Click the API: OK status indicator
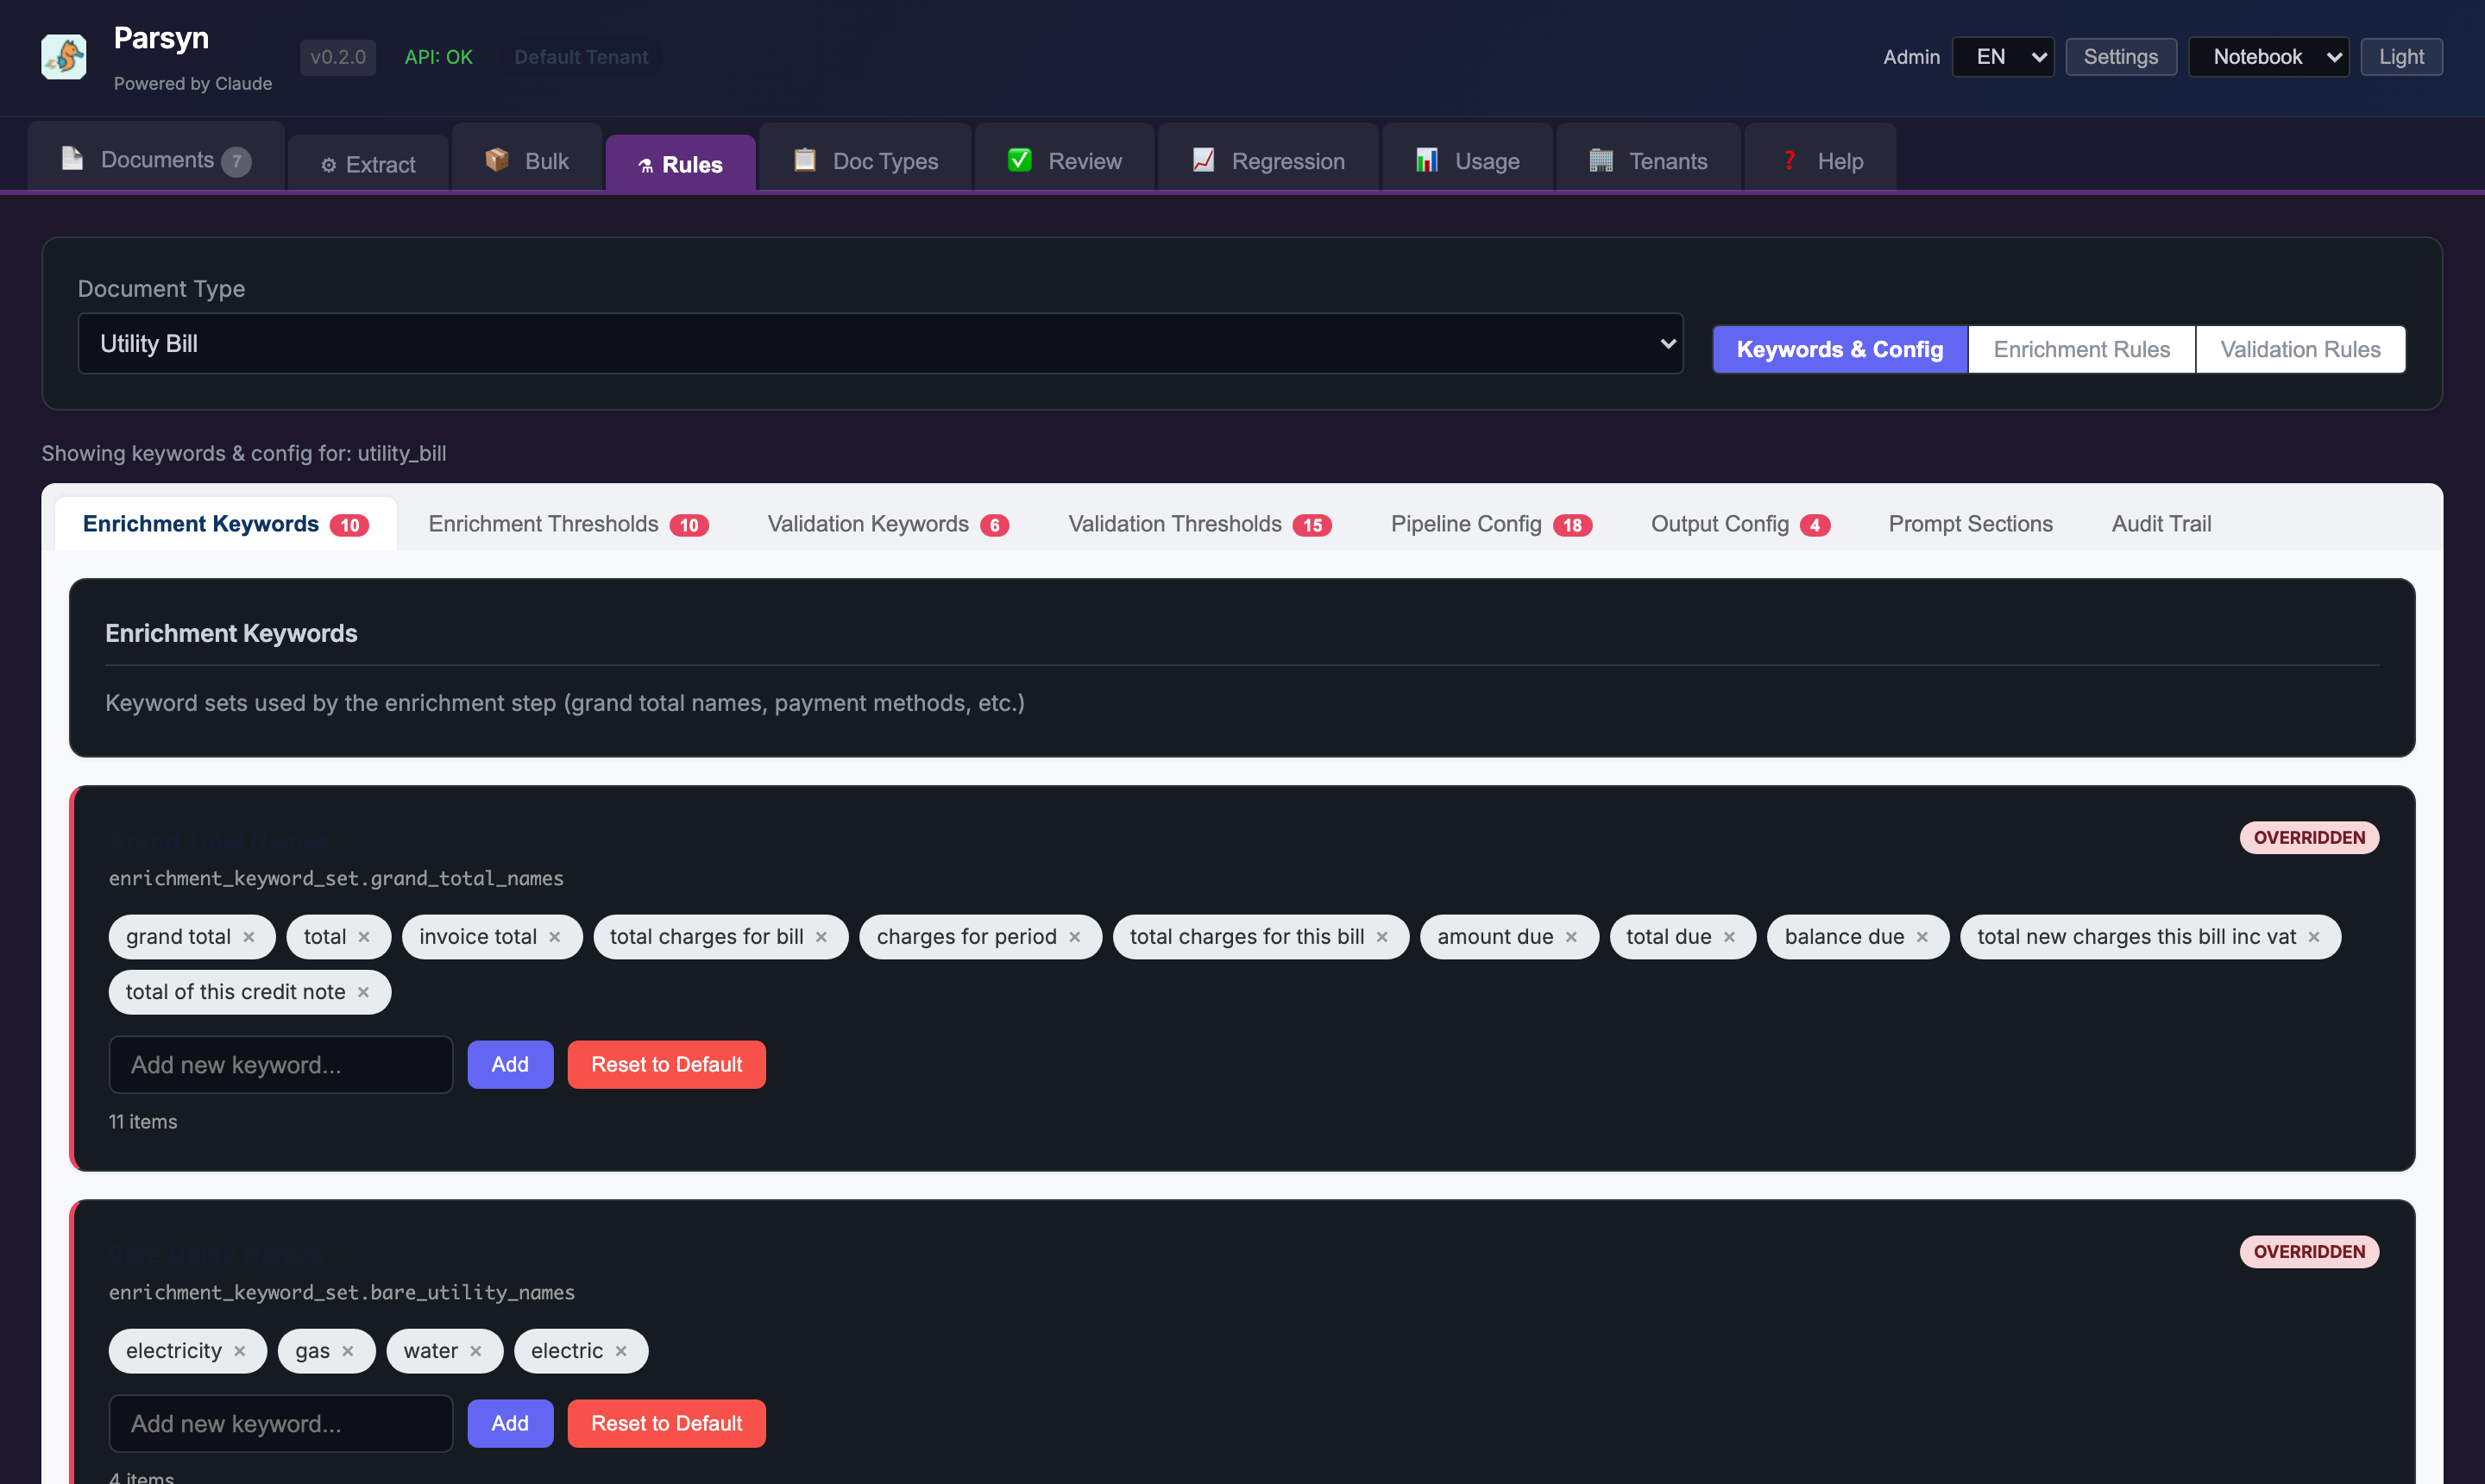Image resolution: width=2485 pixels, height=1484 pixels. point(438,57)
